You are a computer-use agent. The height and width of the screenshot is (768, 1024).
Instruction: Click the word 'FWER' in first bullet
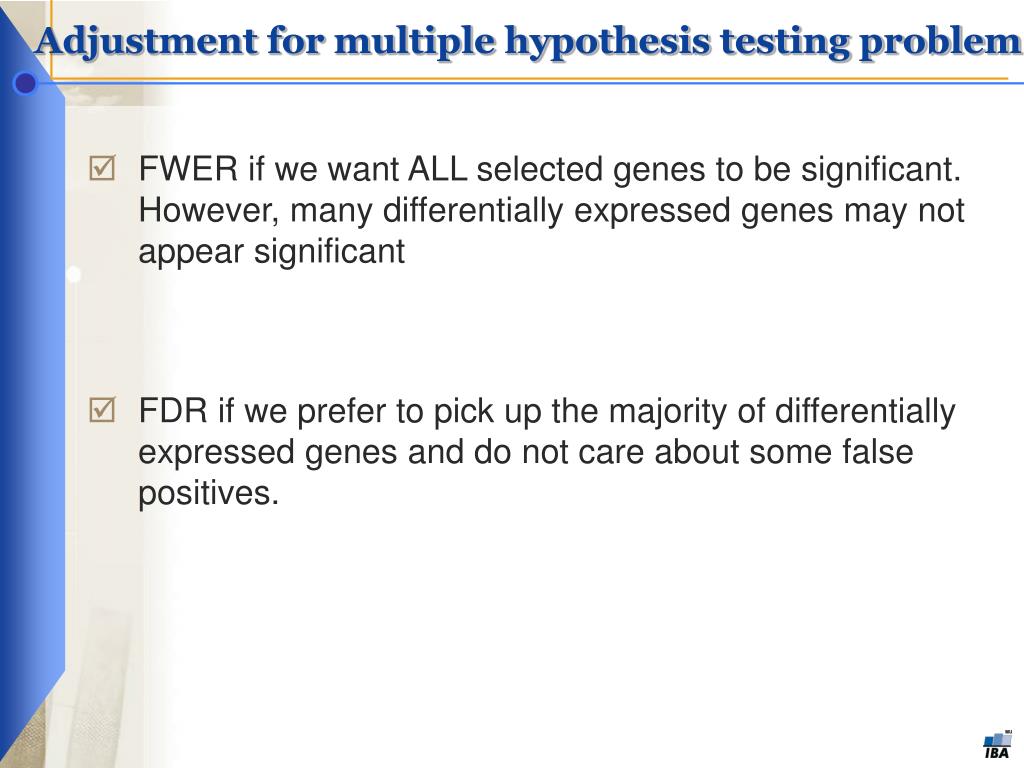[189, 168]
